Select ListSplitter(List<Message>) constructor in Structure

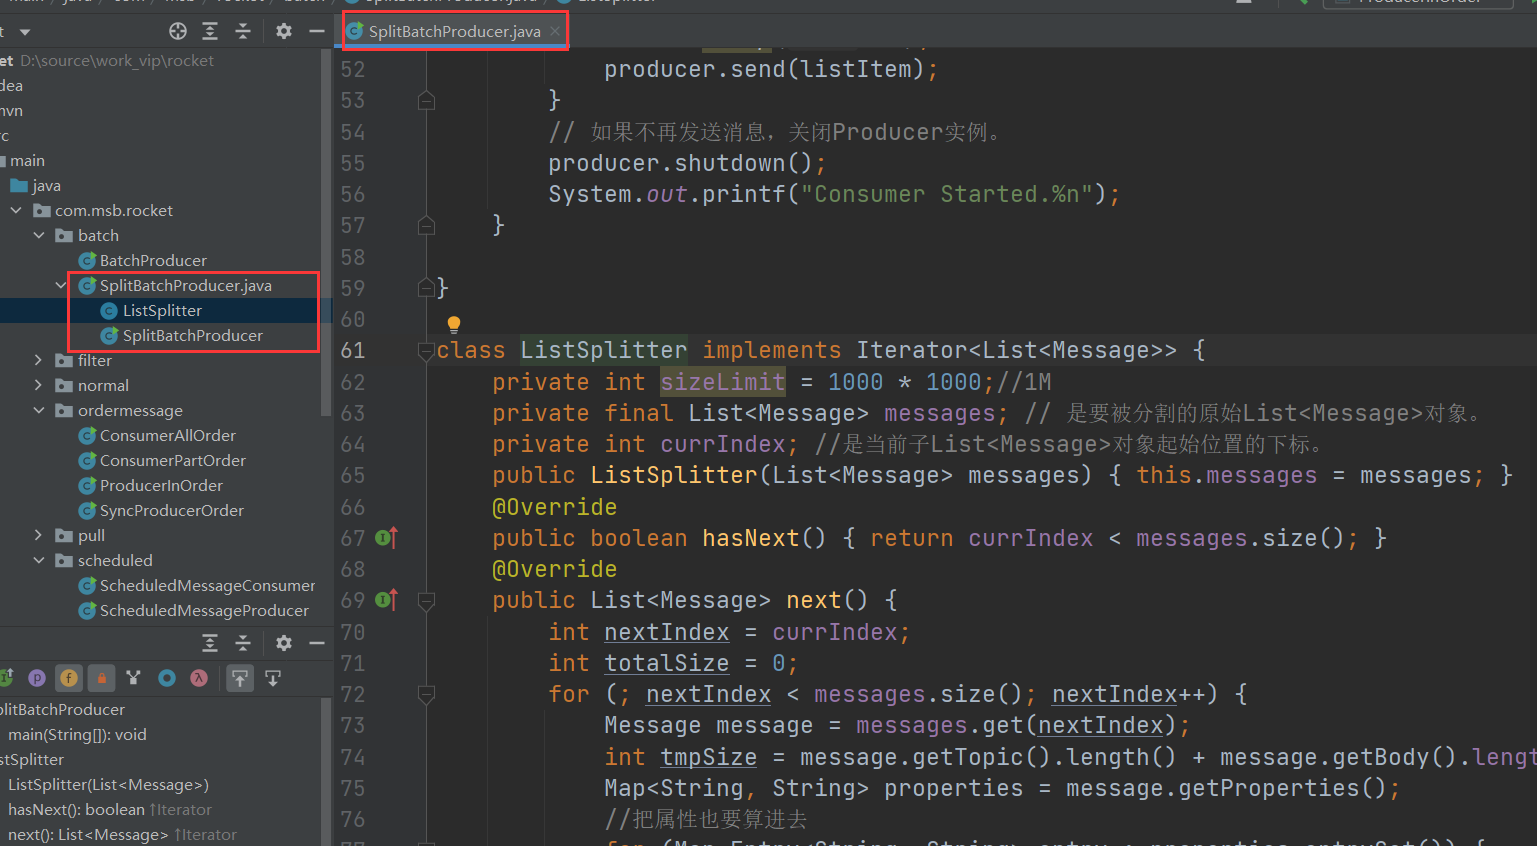[108, 784]
